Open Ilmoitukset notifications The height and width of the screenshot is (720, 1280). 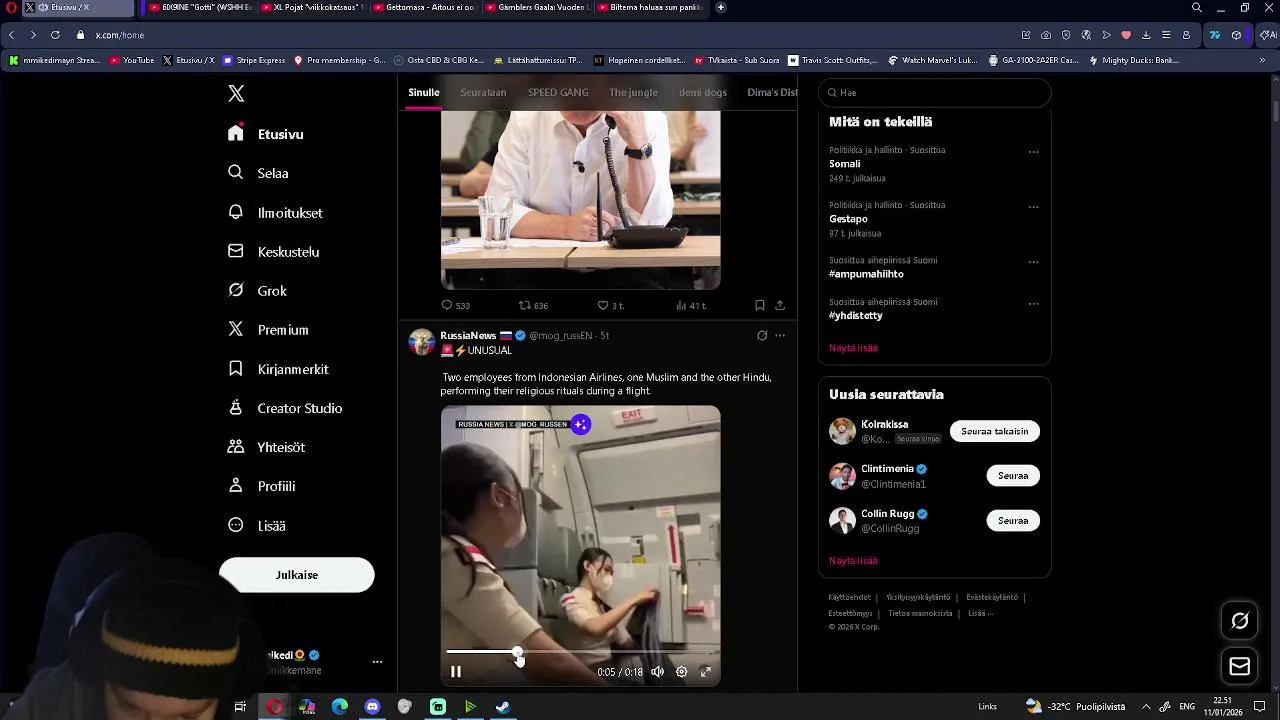click(x=275, y=212)
